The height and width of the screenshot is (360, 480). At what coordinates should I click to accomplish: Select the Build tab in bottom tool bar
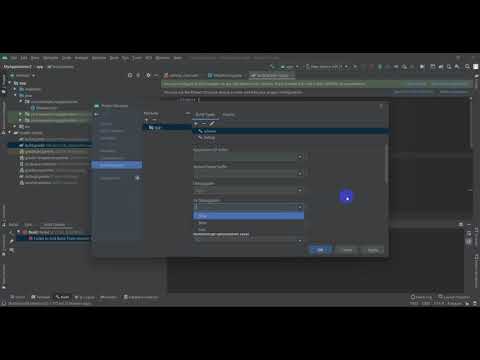coord(62,297)
